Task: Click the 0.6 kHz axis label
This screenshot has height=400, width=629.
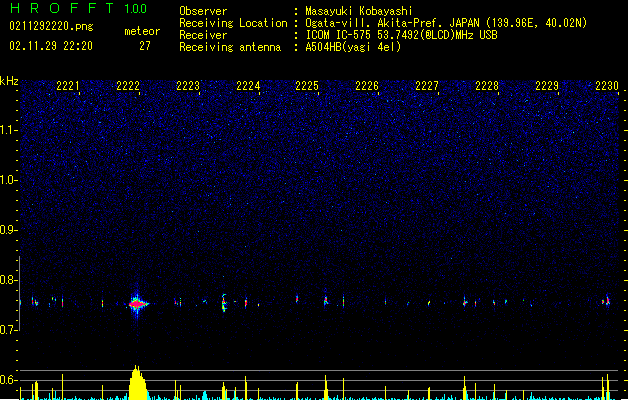Action: [9, 380]
